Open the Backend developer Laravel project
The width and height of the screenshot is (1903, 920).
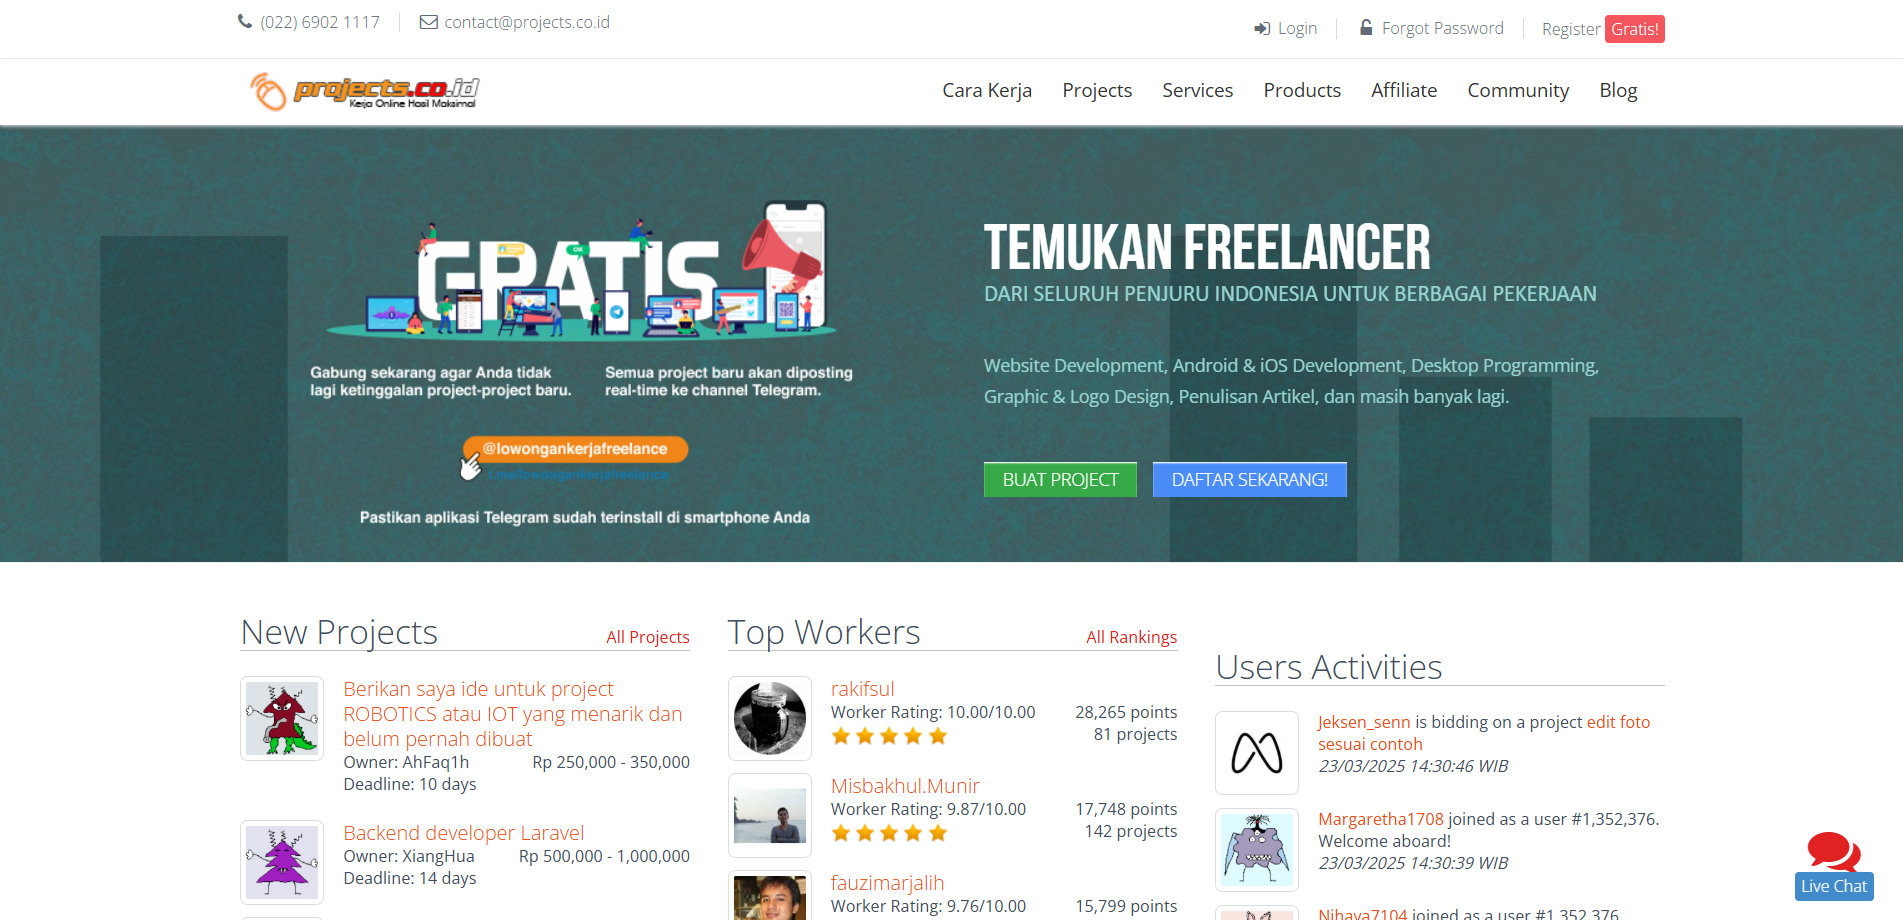tap(463, 832)
